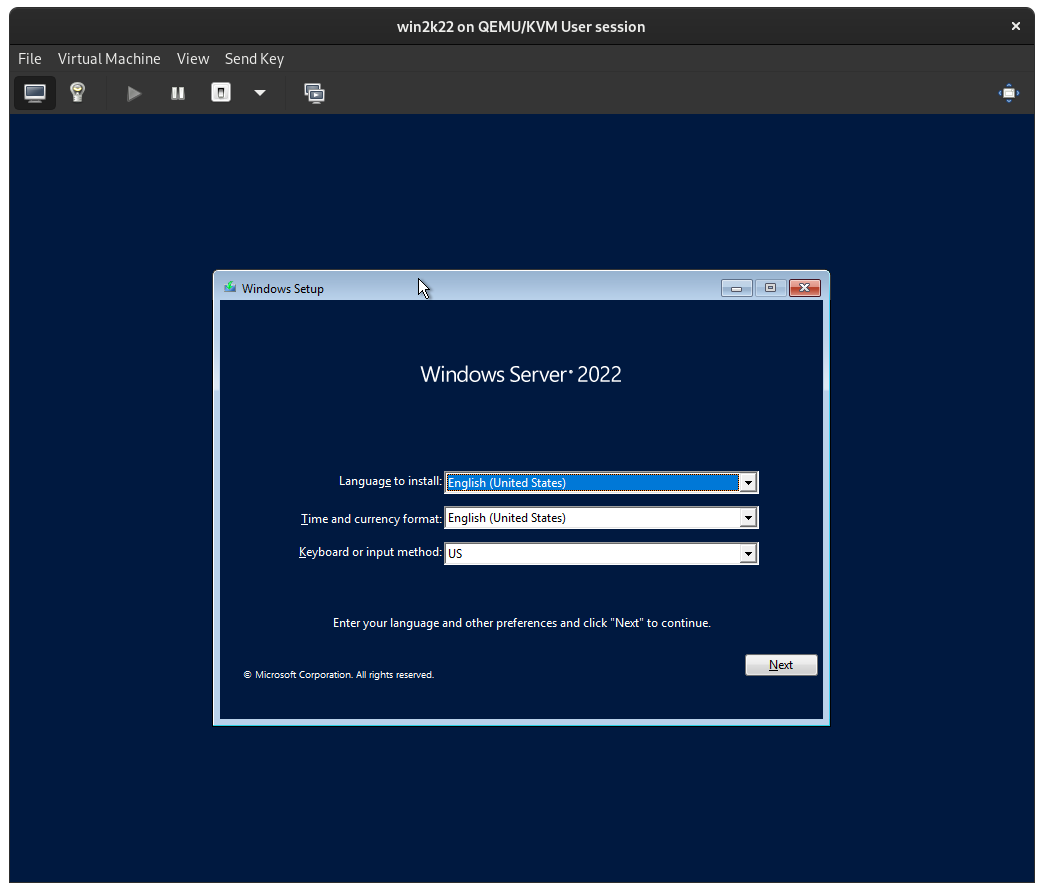Click the Next button to continue setup
Image resolution: width=1044 pixels, height=892 pixels.
point(781,664)
